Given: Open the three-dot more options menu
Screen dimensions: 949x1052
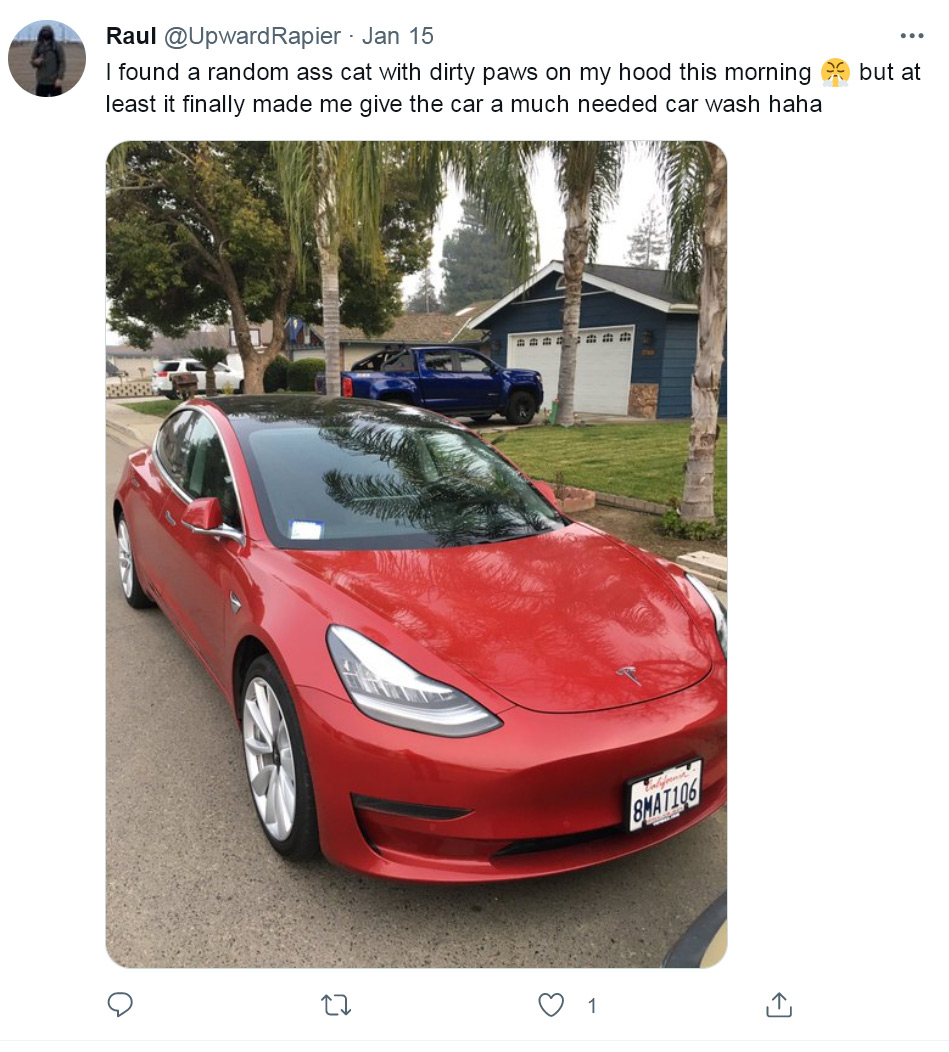Looking at the screenshot, I should [911, 36].
